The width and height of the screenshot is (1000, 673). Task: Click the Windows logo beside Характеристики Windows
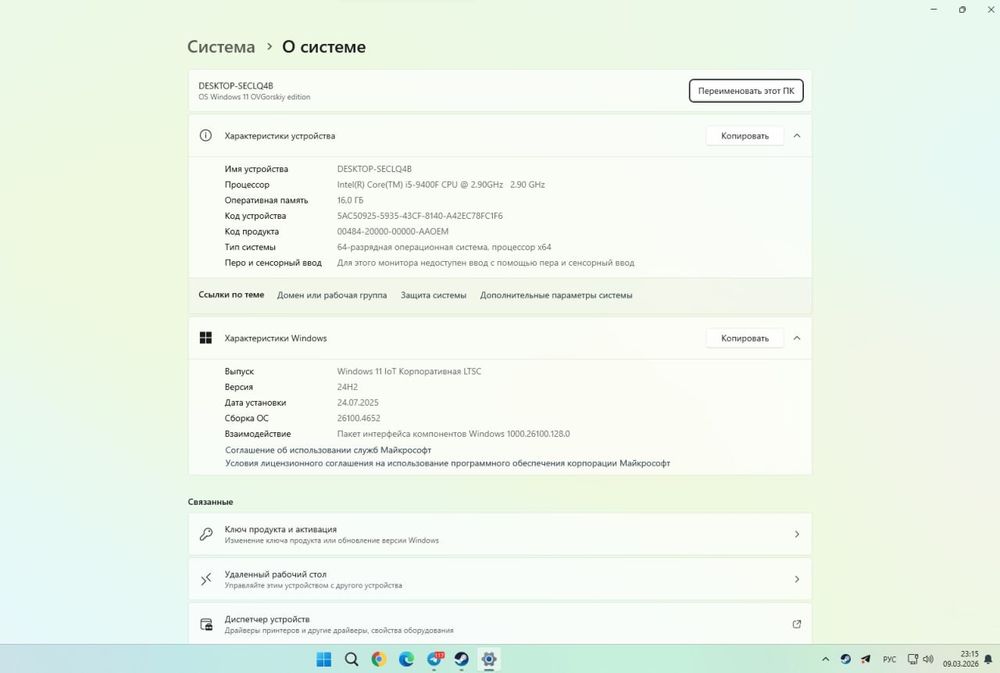tap(205, 338)
